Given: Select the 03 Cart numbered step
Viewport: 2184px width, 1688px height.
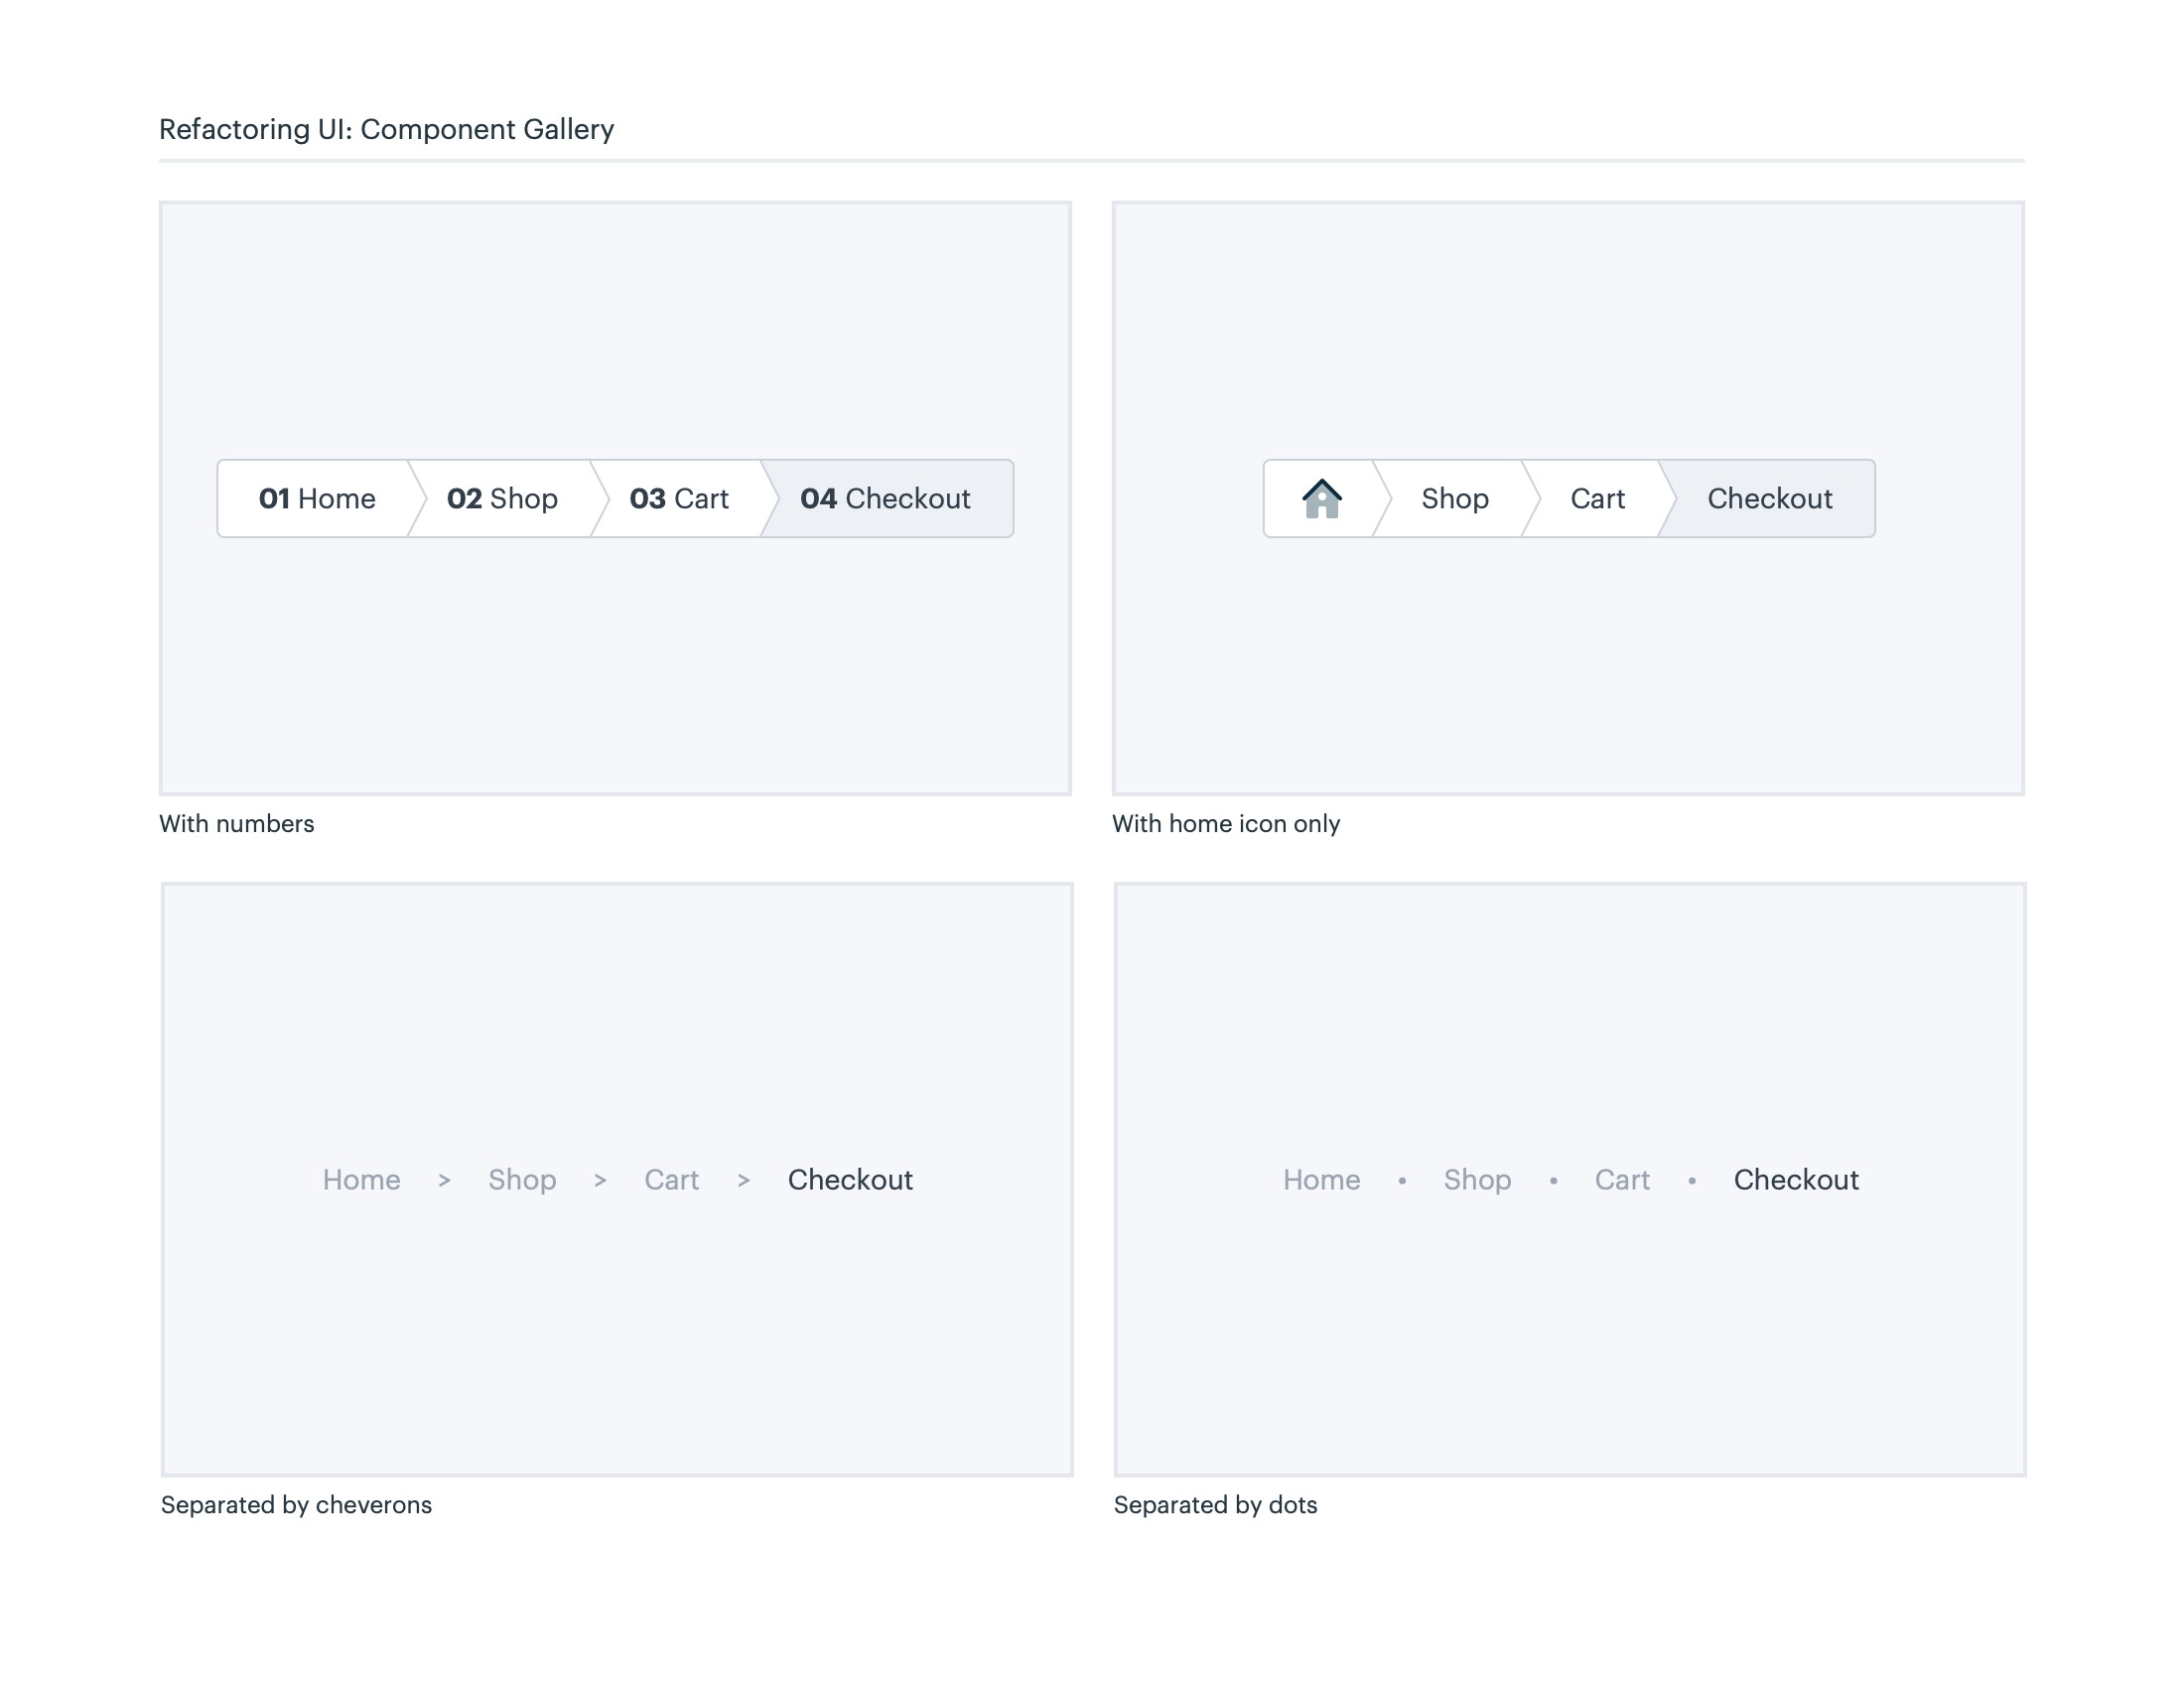Looking at the screenshot, I should [679, 498].
